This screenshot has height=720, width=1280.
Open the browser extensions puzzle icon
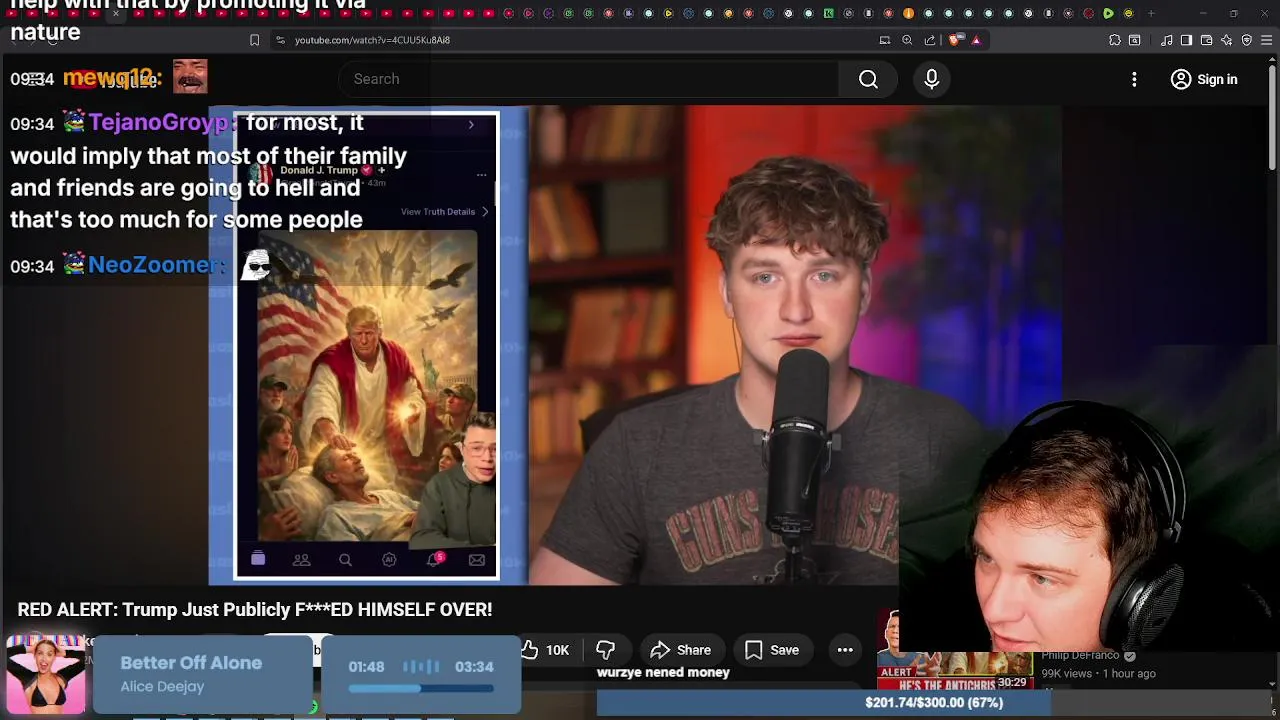click(x=1115, y=40)
